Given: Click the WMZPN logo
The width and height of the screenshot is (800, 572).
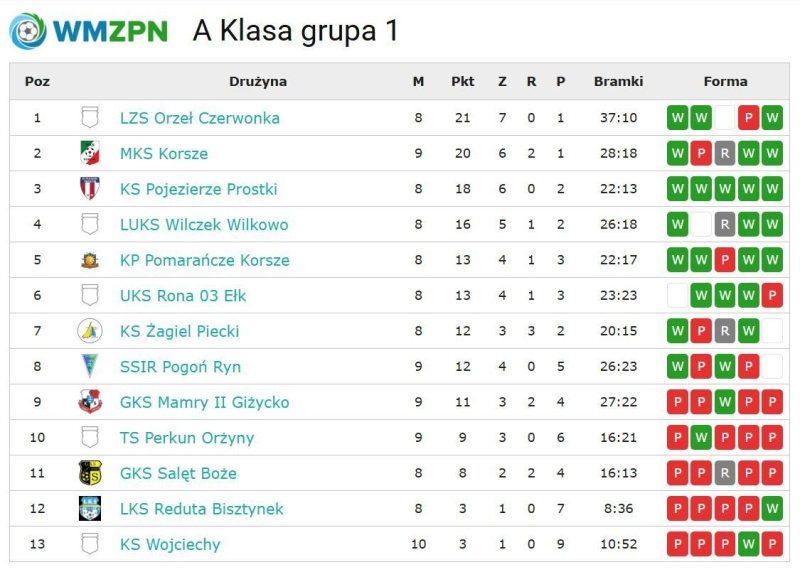Looking at the screenshot, I should 89,31.
